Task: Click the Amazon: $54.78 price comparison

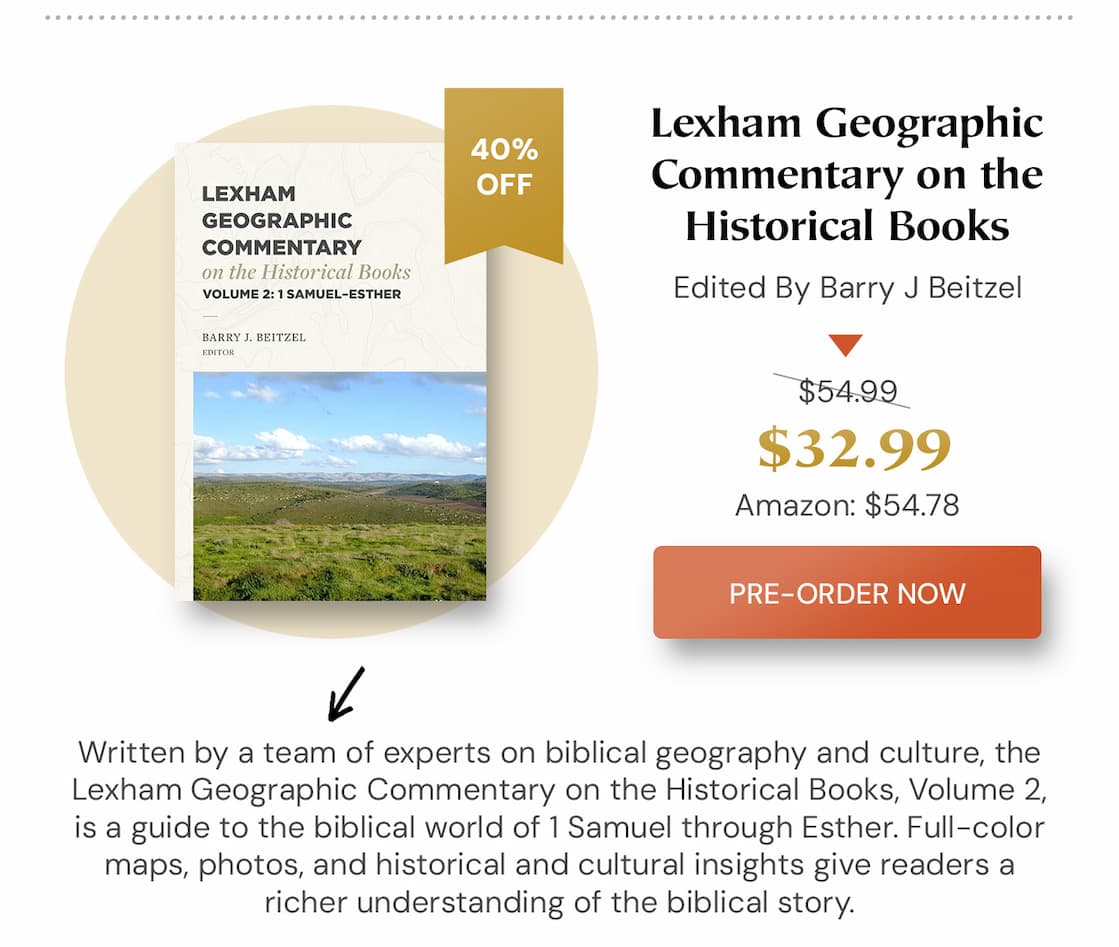Action: click(x=847, y=505)
